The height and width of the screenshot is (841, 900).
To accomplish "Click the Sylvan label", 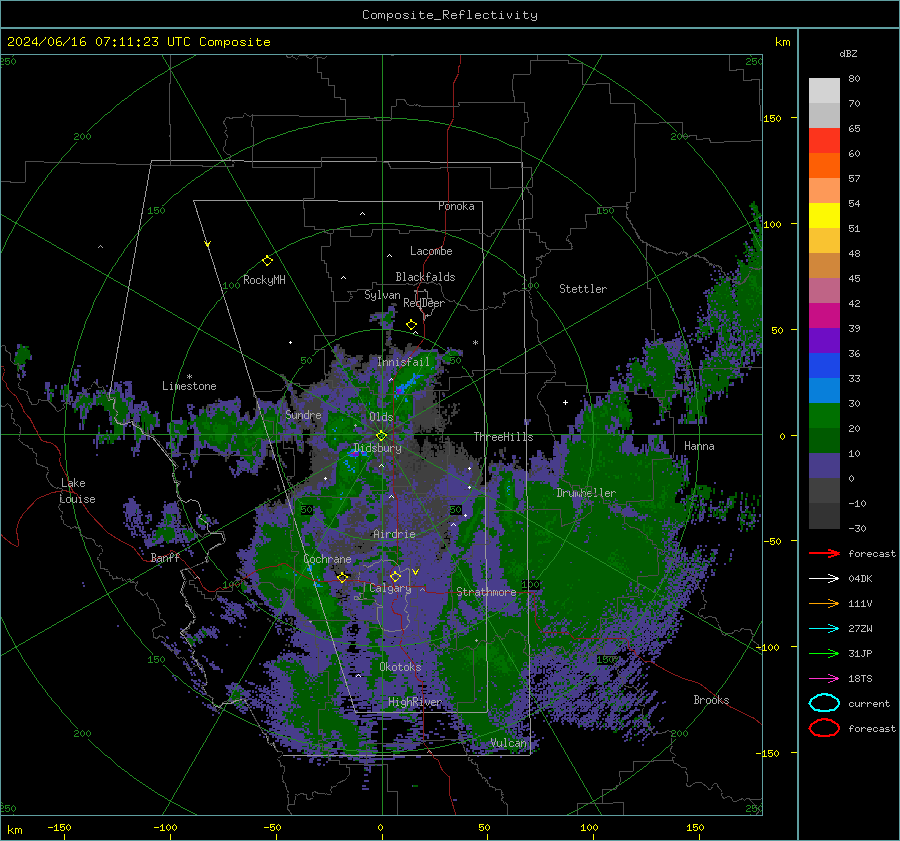I will [x=382, y=295].
